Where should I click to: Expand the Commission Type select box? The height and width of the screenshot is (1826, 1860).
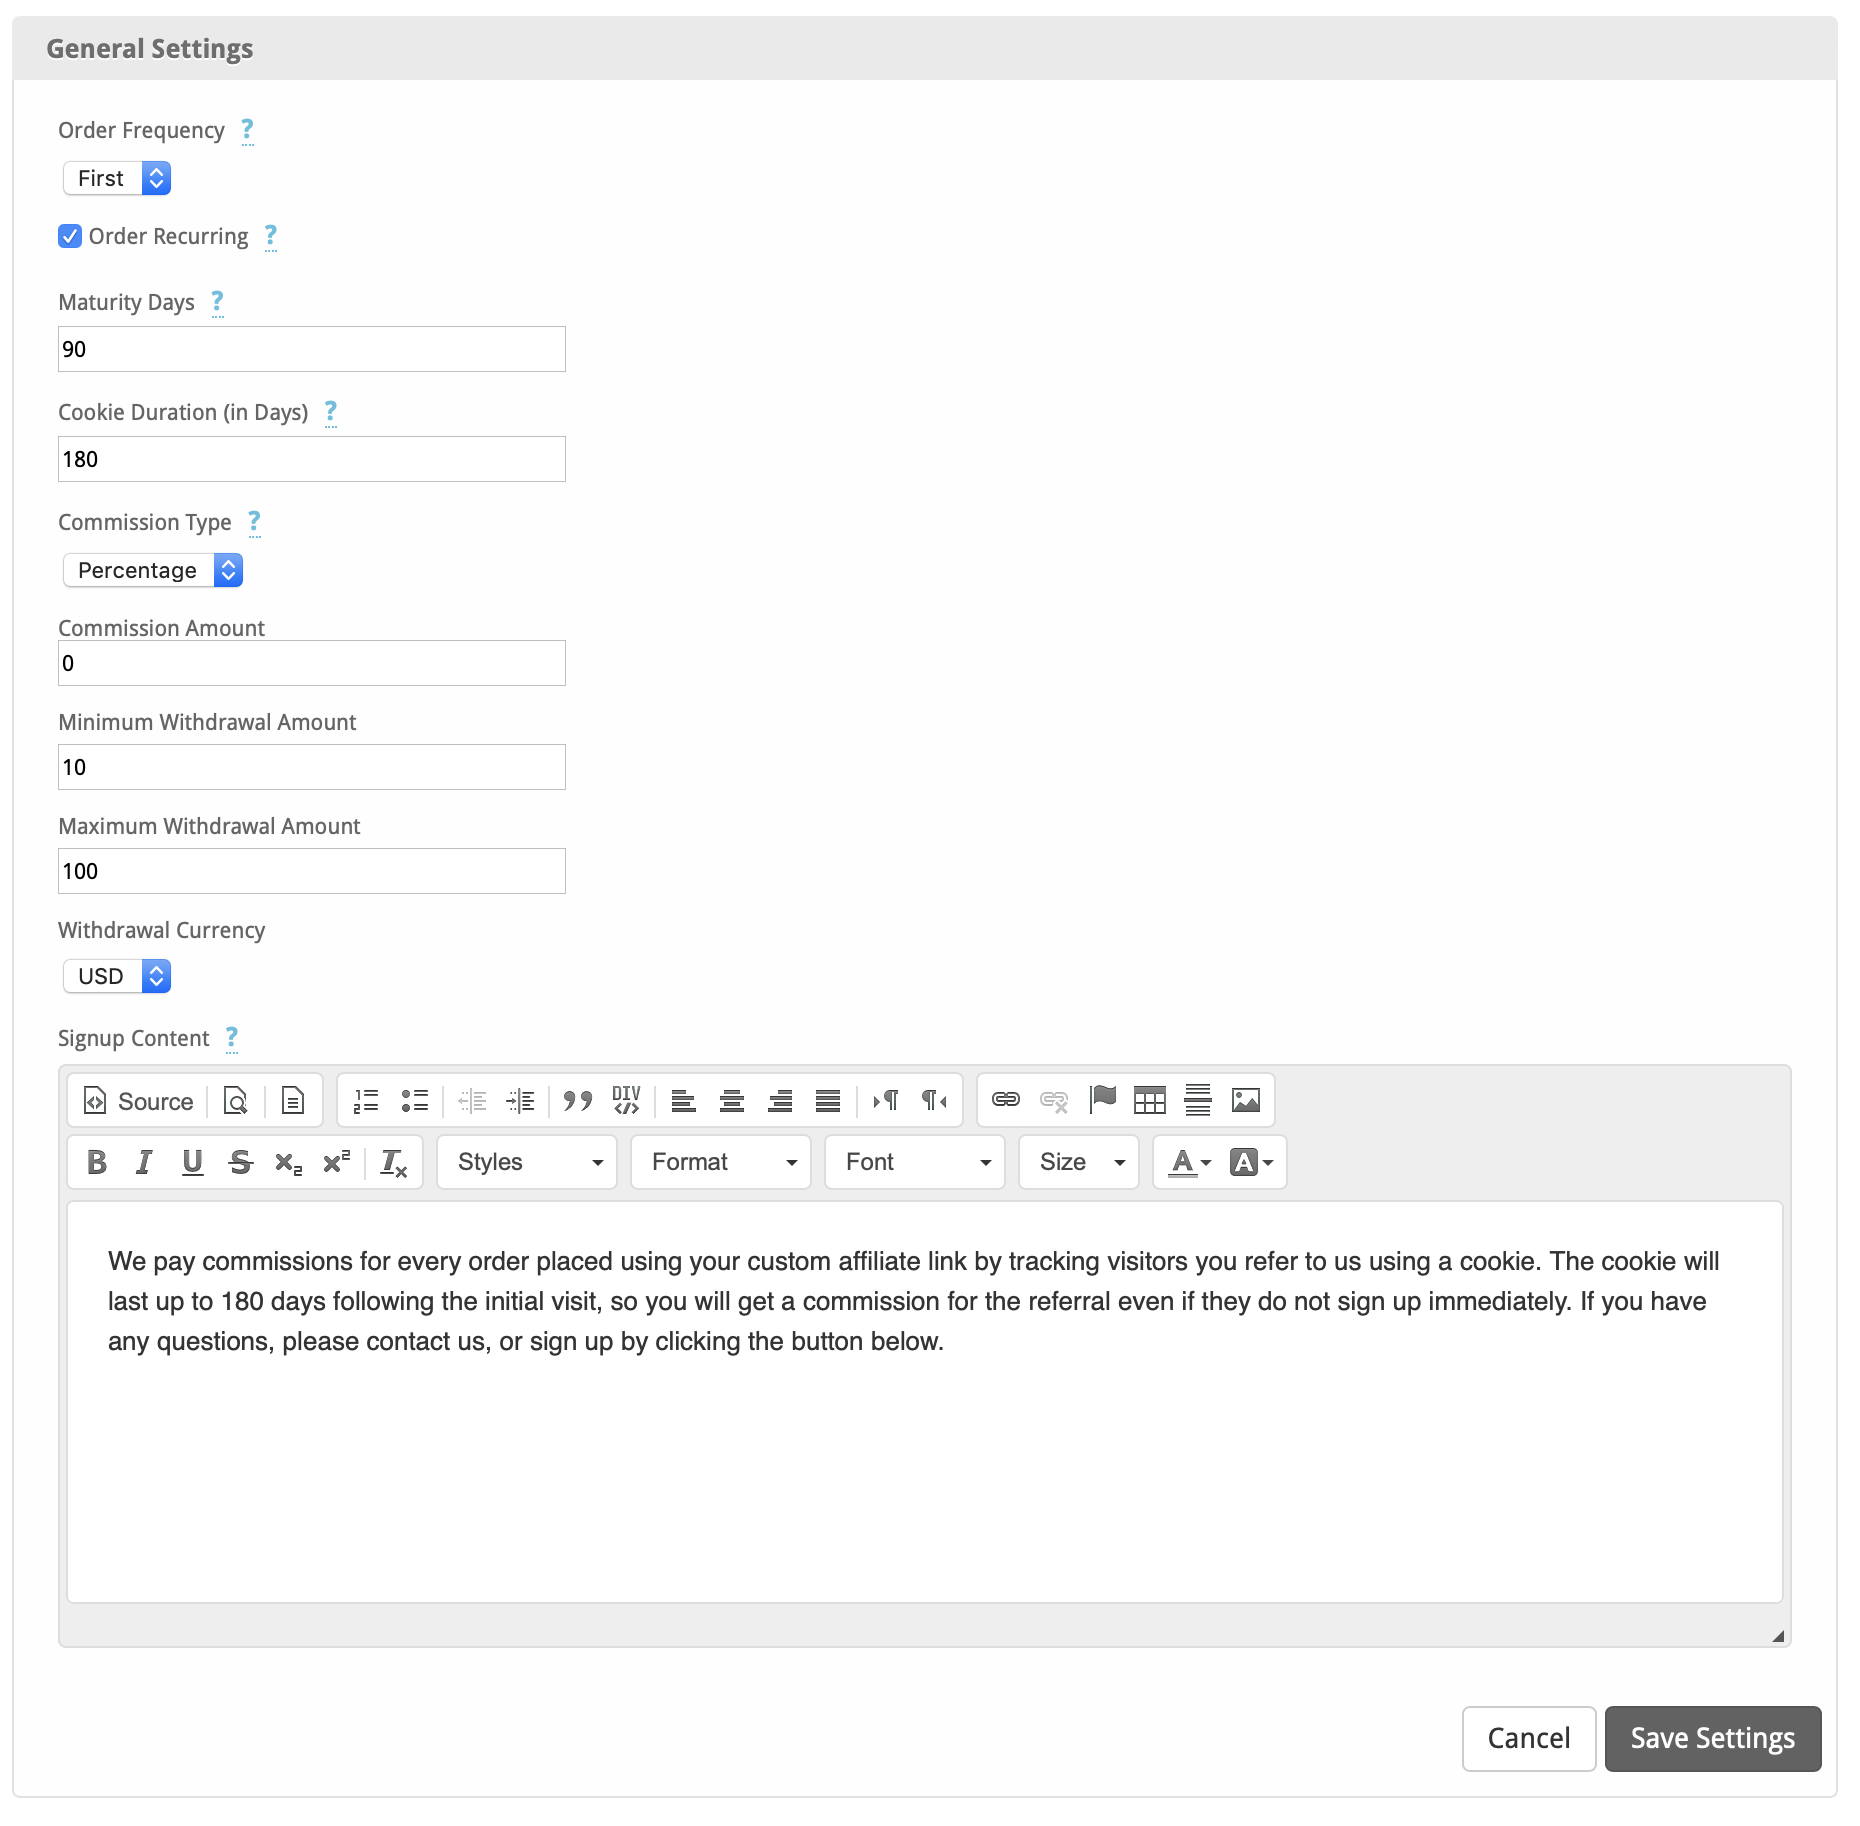153,570
